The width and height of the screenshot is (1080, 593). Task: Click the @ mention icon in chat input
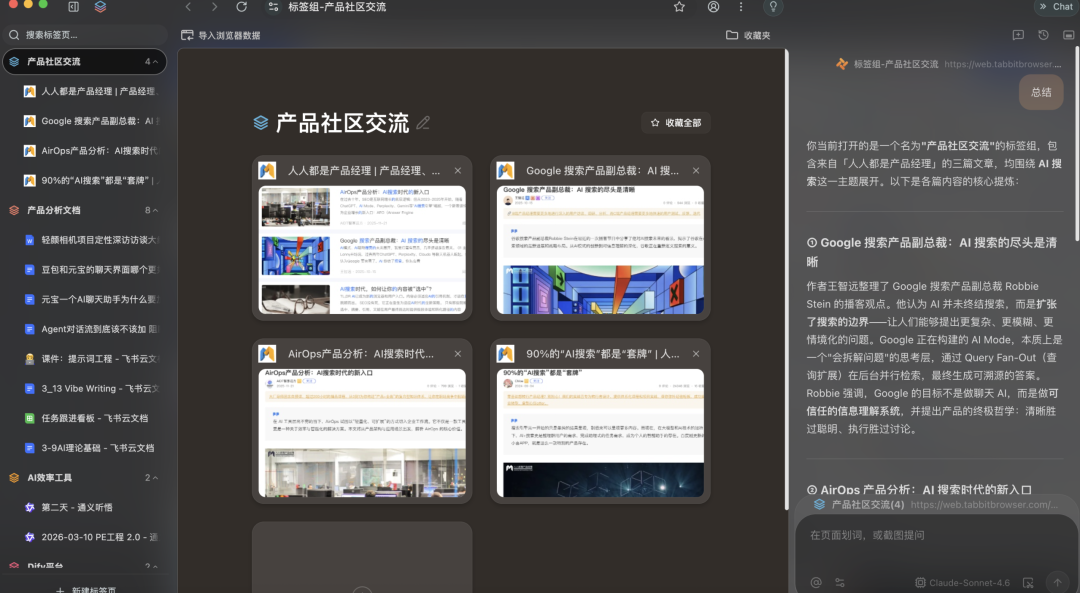pos(816,582)
